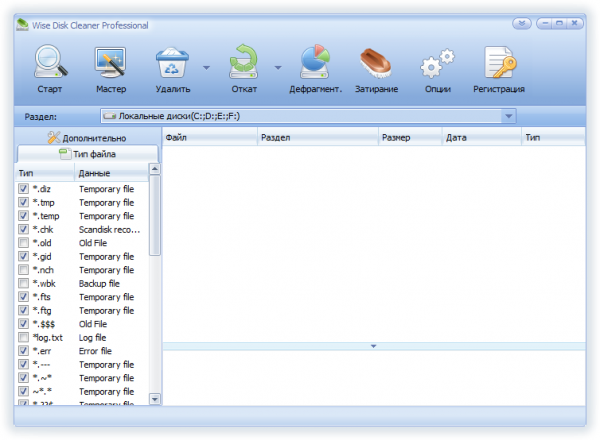Uncheck the *.$$$ checkbox
This screenshot has width=600, height=440.
click(24, 324)
